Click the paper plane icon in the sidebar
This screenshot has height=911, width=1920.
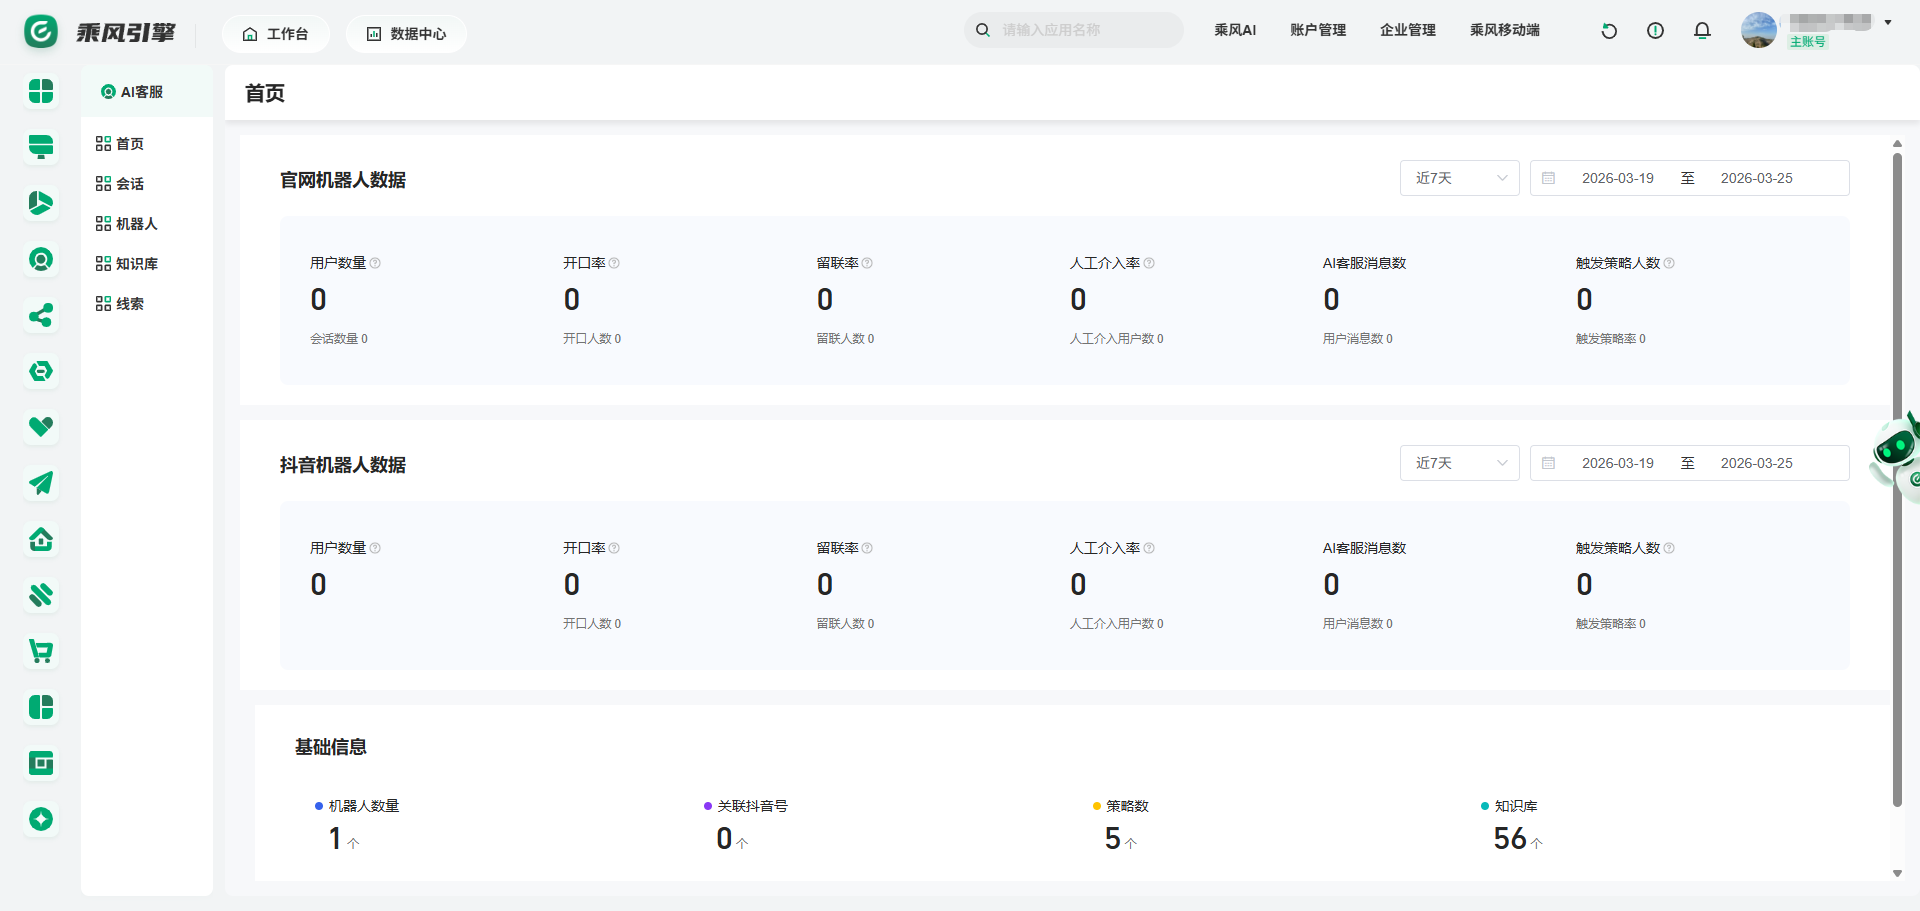(x=41, y=484)
